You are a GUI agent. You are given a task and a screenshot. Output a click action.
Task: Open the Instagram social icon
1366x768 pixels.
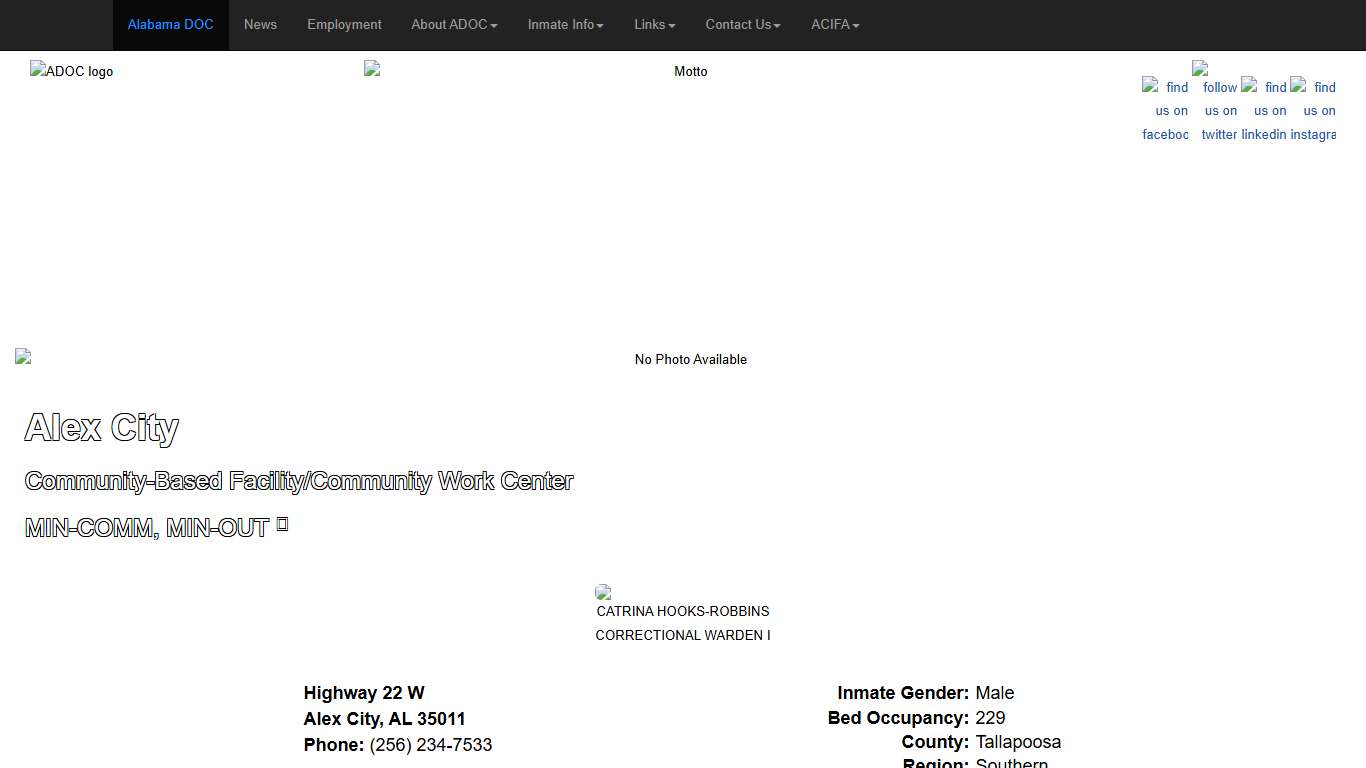click(x=1313, y=110)
